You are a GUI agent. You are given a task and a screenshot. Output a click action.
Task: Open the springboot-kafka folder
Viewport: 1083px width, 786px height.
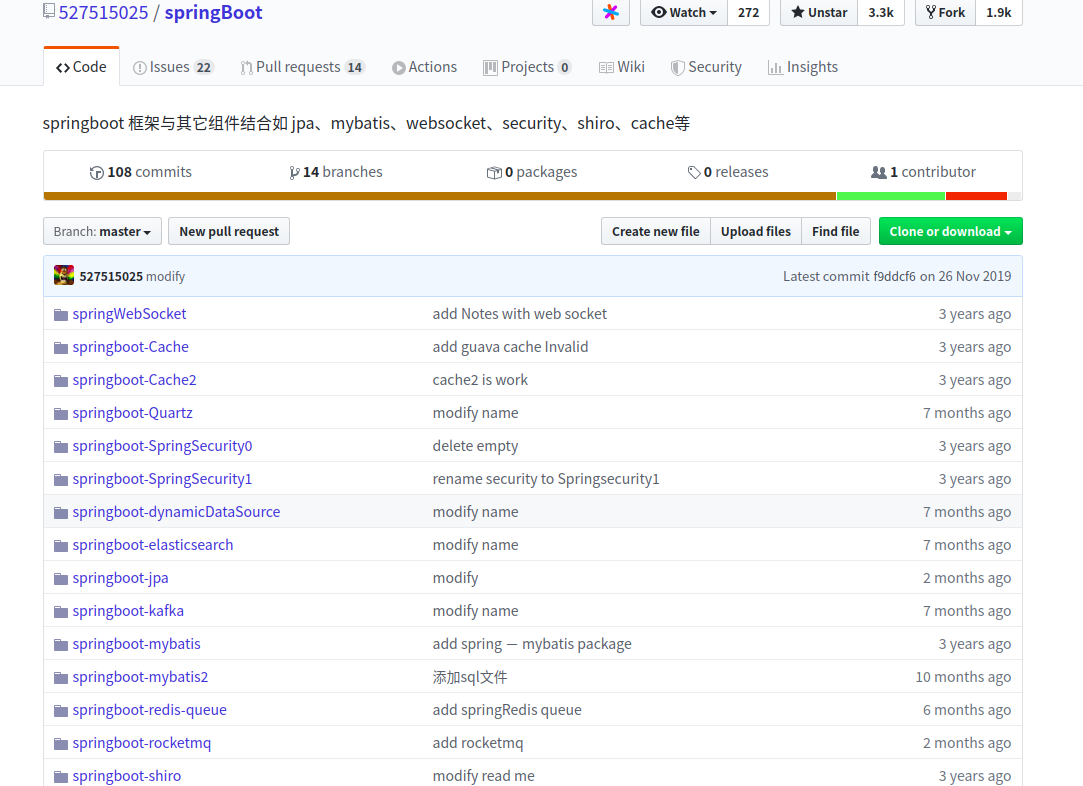point(128,611)
